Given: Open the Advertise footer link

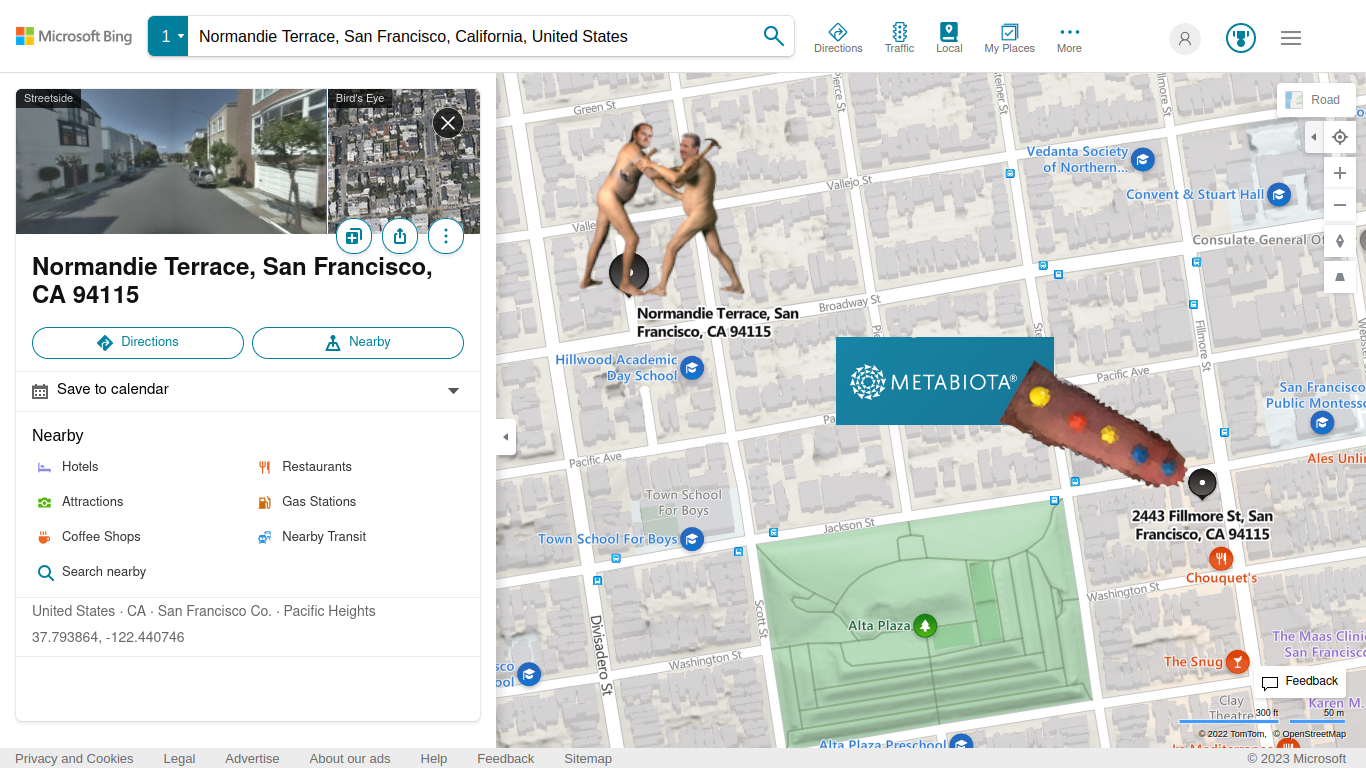Looking at the screenshot, I should tap(252, 759).
